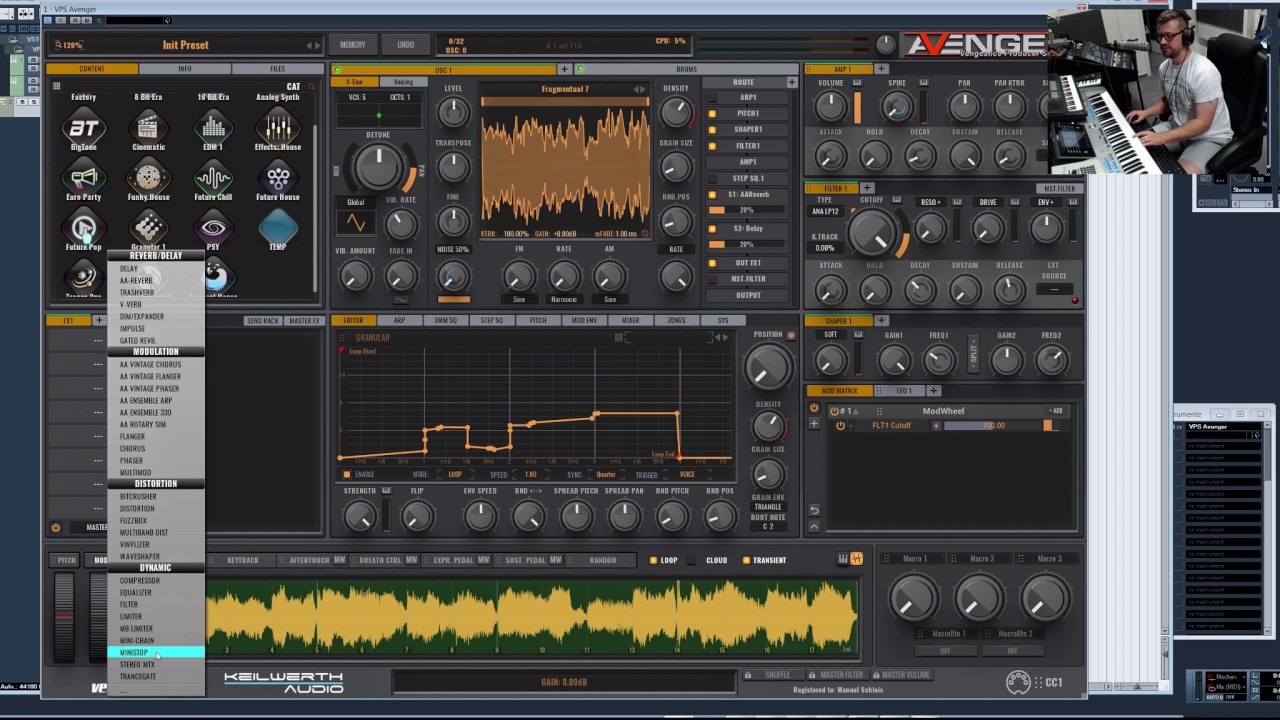Add a new FX slot with the plus beside FX1
1280x720 pixels.
tap(98, 320)
